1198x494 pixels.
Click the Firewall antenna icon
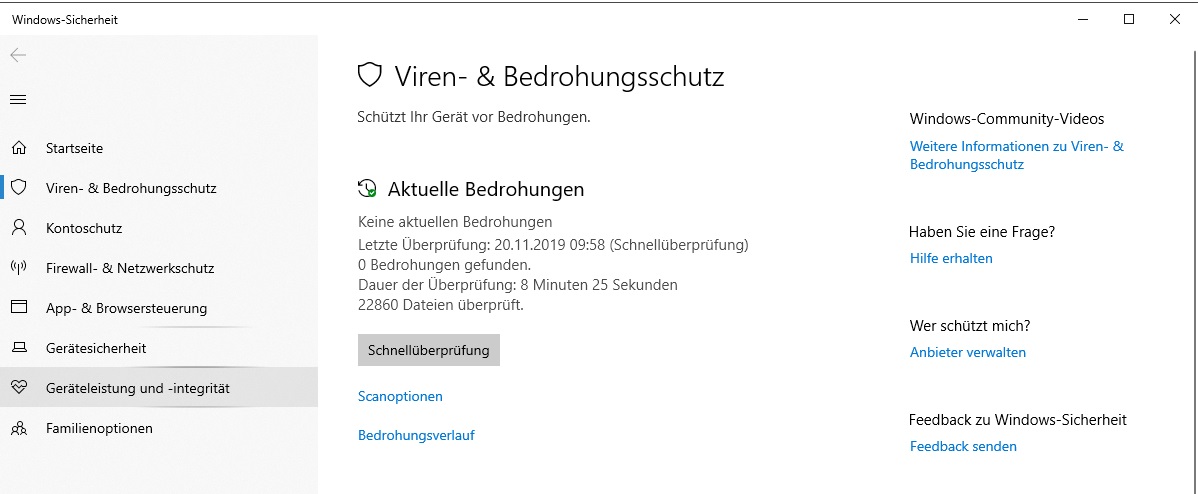point(19,268)
